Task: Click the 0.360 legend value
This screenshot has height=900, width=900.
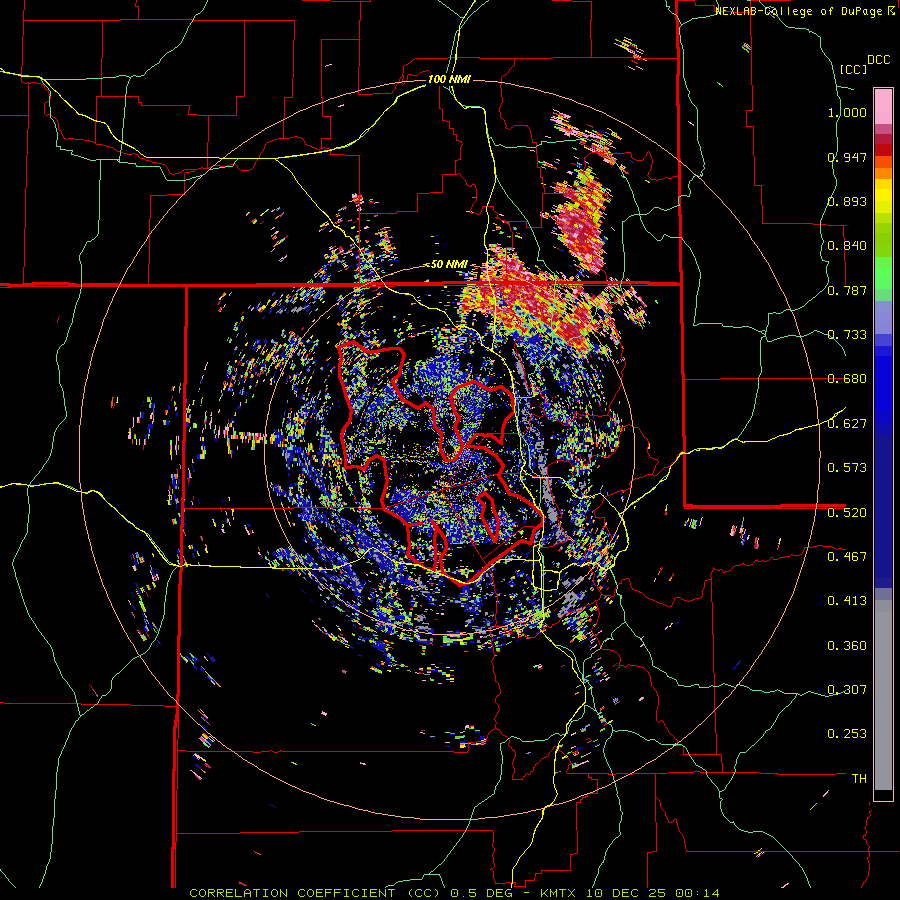Action: point(847,646)
